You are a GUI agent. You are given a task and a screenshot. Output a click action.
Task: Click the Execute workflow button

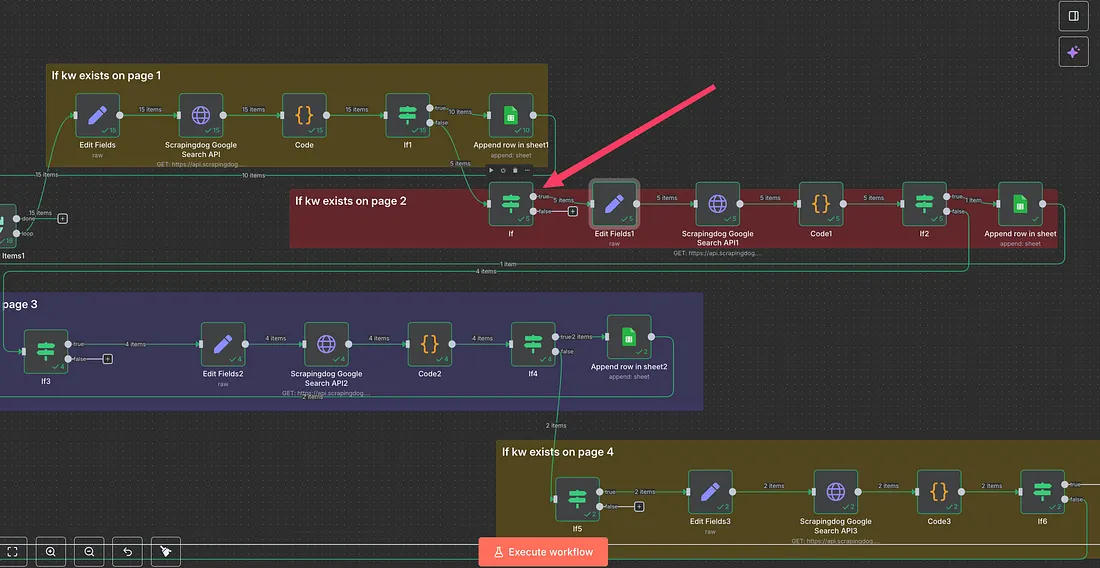tap(542, 552)
